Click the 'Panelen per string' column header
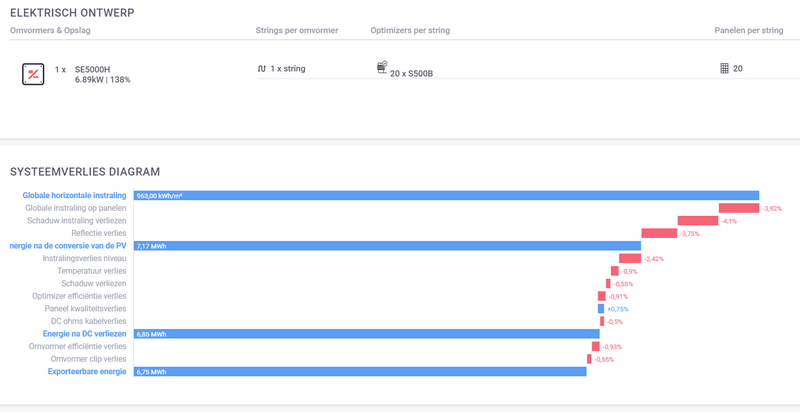The image size is (800, 414). tap(748, 31)
